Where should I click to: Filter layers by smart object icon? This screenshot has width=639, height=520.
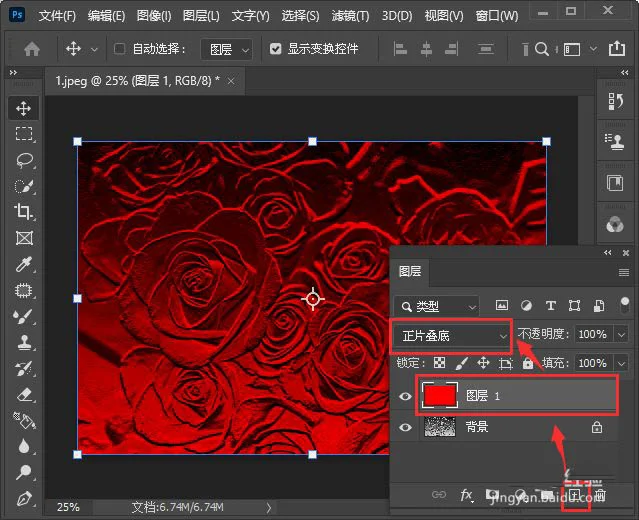(599, 305)
